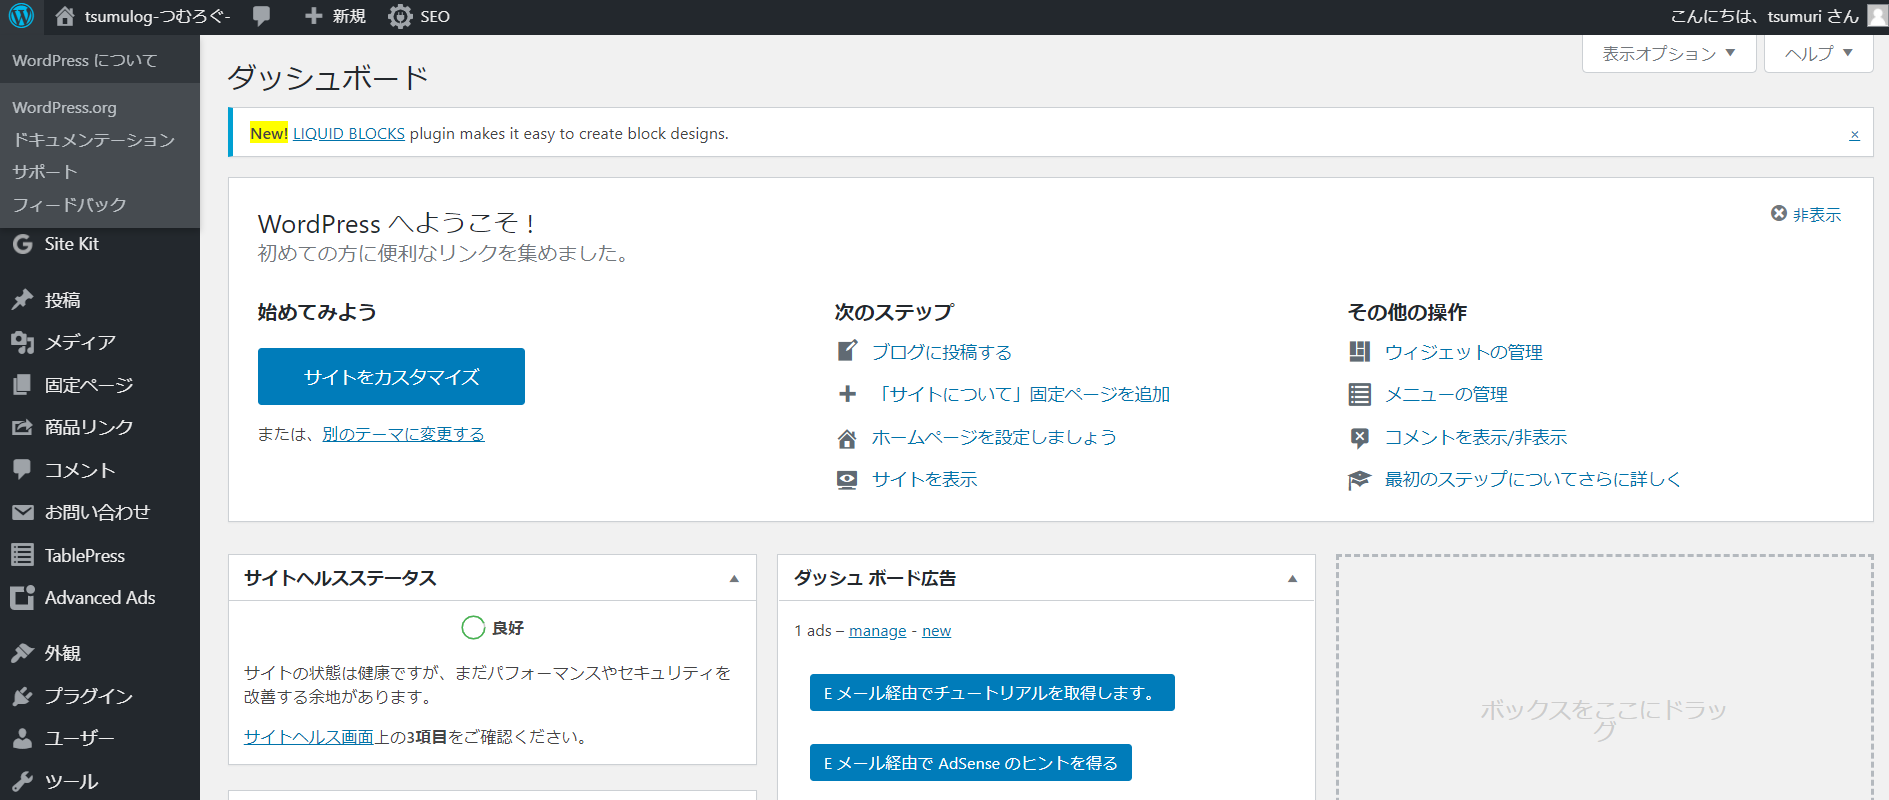Click the Site Kit Google icon
The image size is (1889, 800).
(x=22, y=244)
